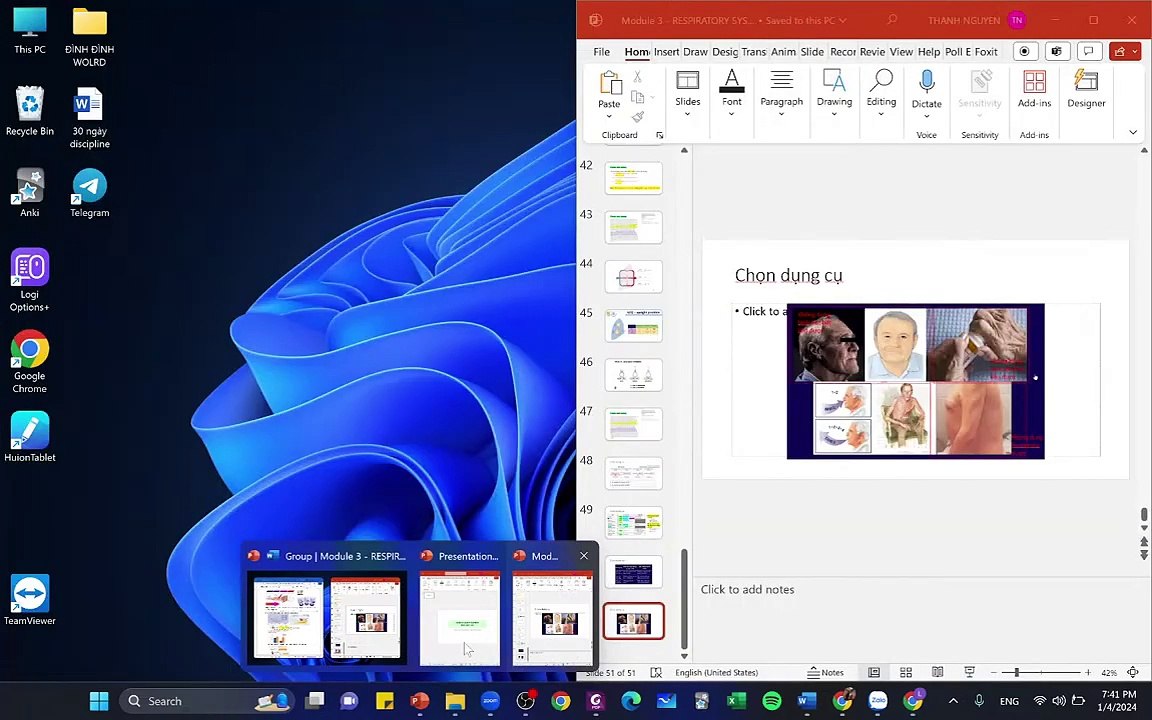The height and width of the screenshot is (720, 1152).
Task: Click Zoom in plus button
Action: coord(1088,672)
